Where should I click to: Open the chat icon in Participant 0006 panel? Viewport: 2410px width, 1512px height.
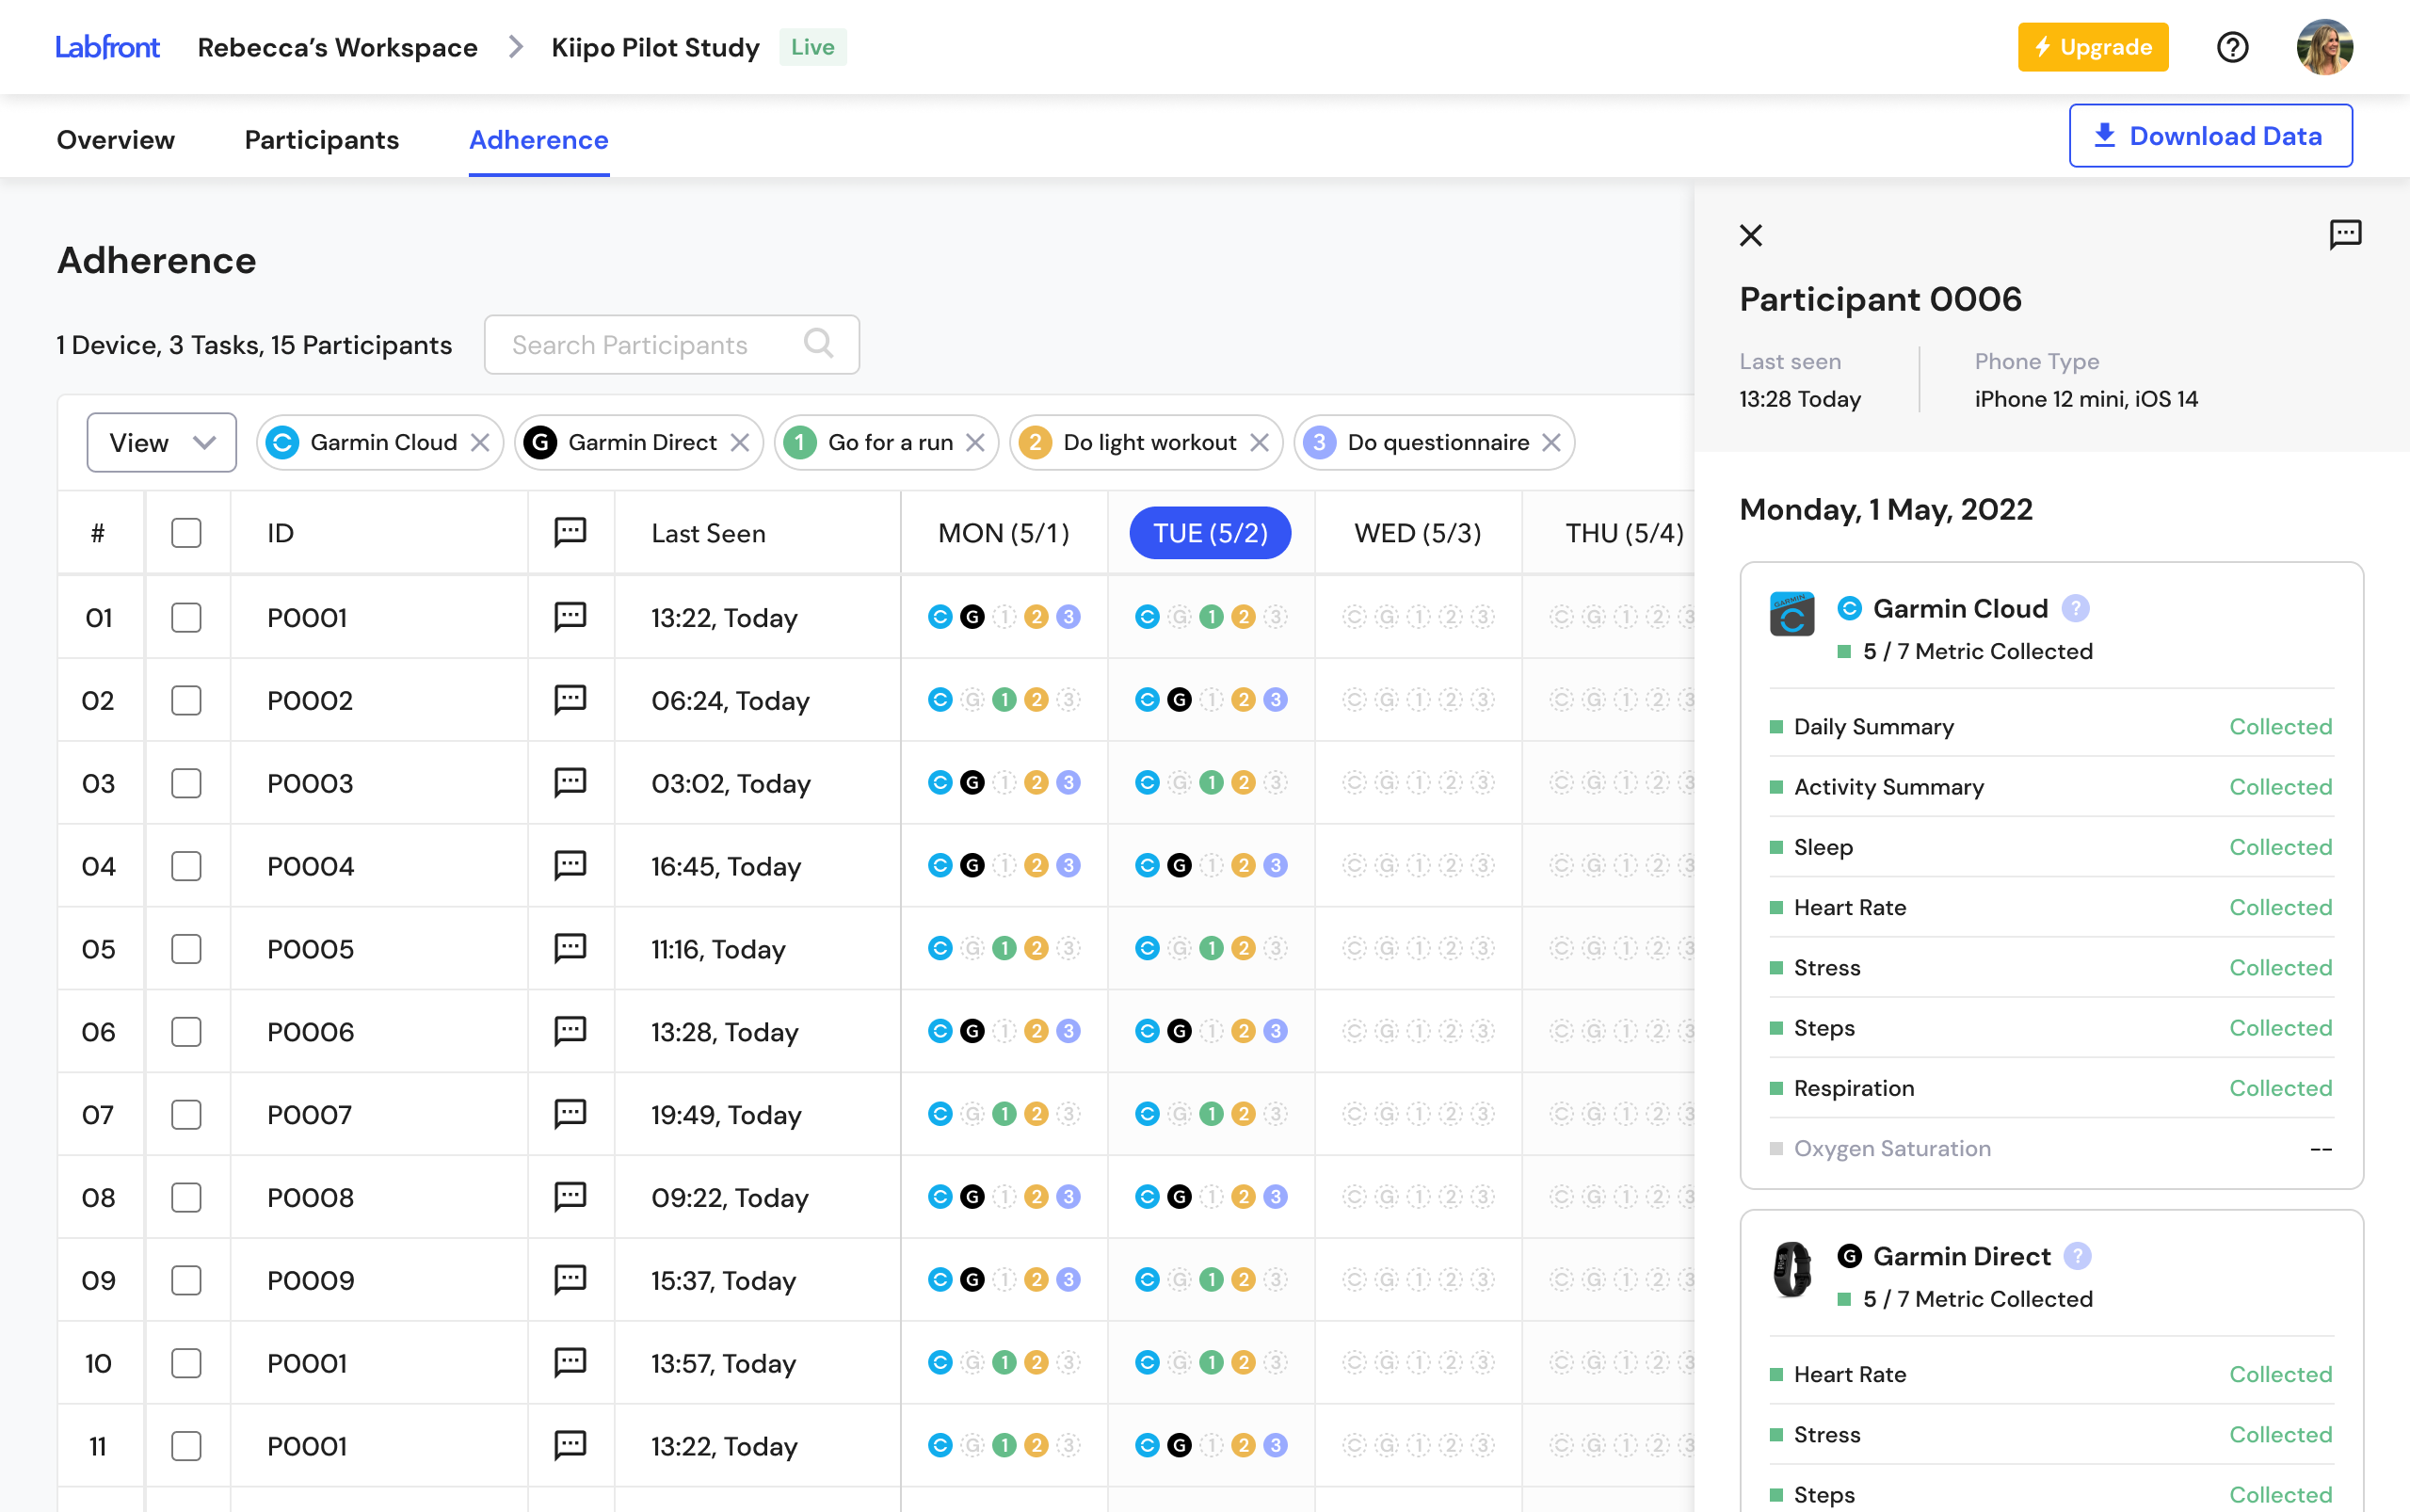click(x=2345, y=234)
